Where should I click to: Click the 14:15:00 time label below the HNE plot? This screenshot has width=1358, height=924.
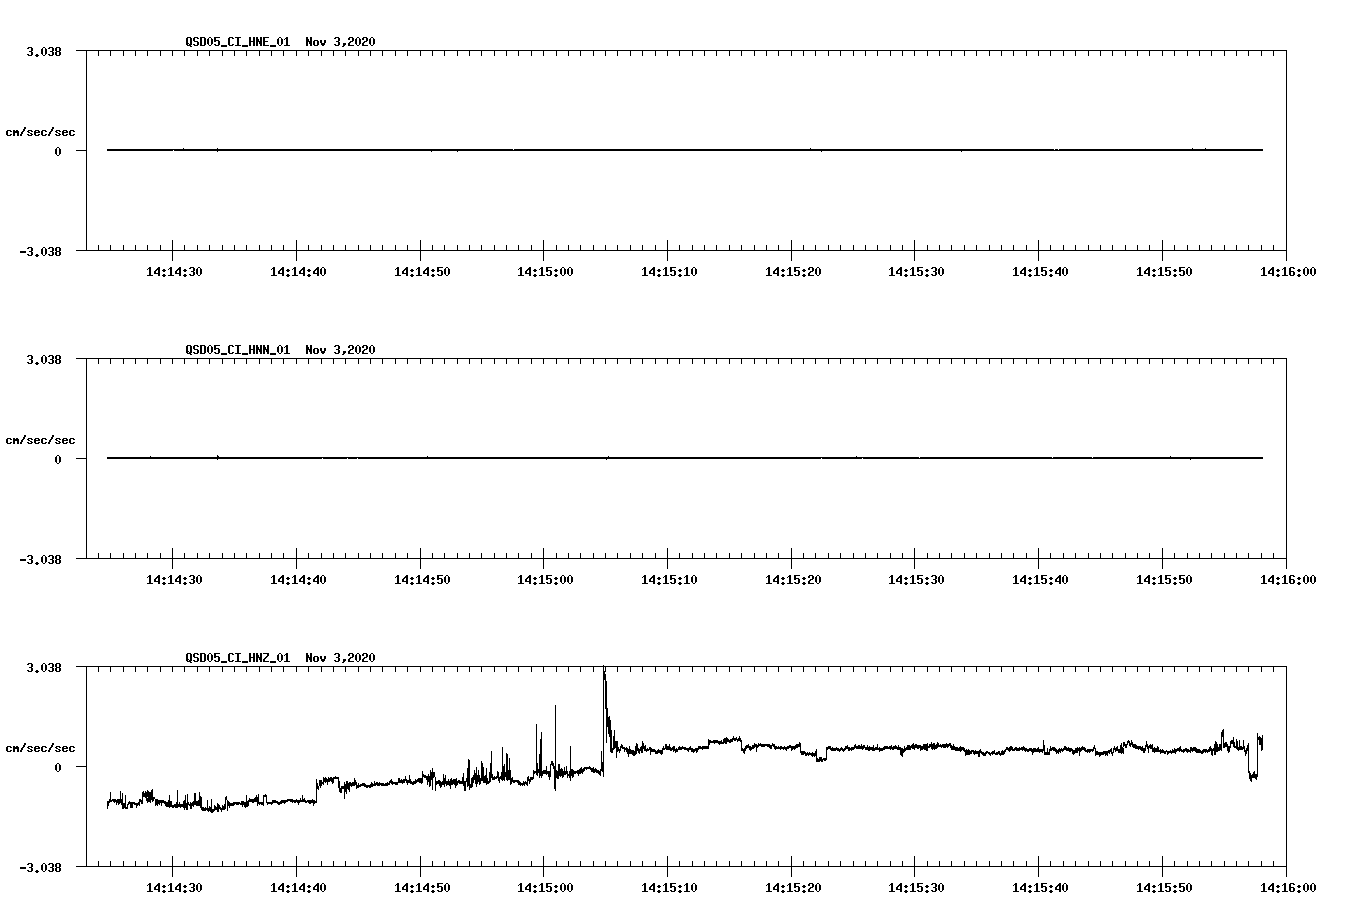548,270
